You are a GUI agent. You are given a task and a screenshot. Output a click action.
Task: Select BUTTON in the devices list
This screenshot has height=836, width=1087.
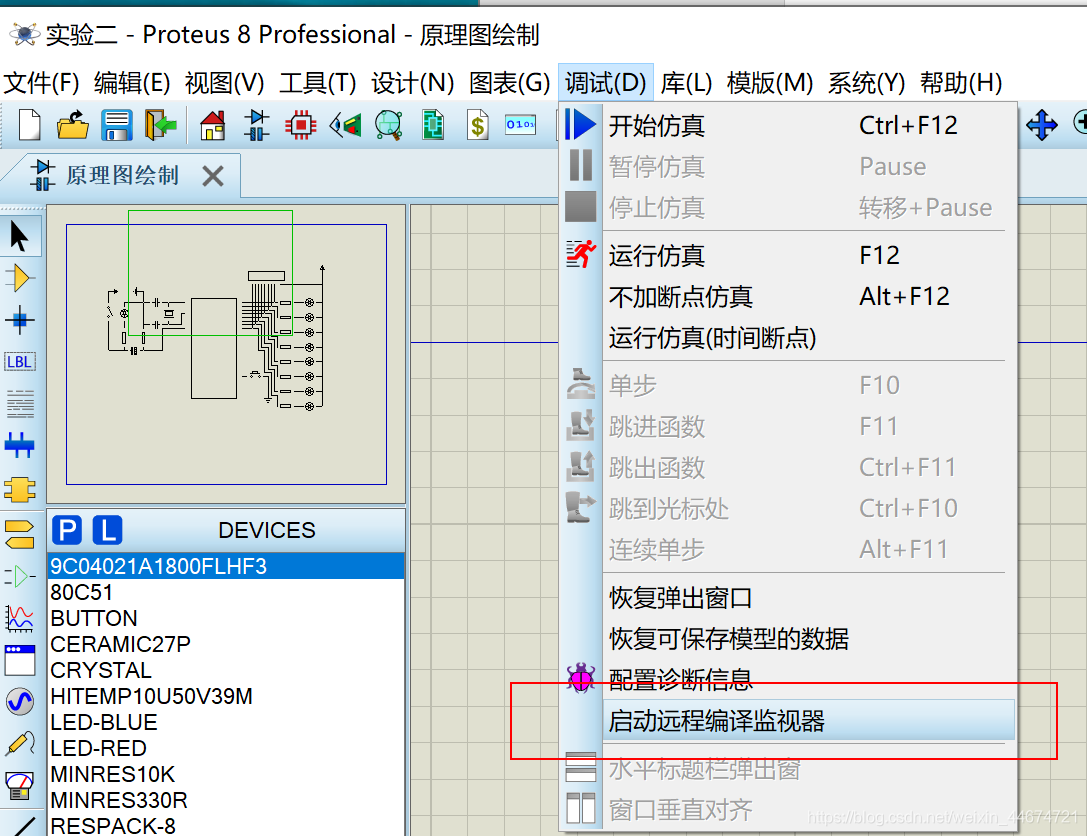(x=226, y=618)
